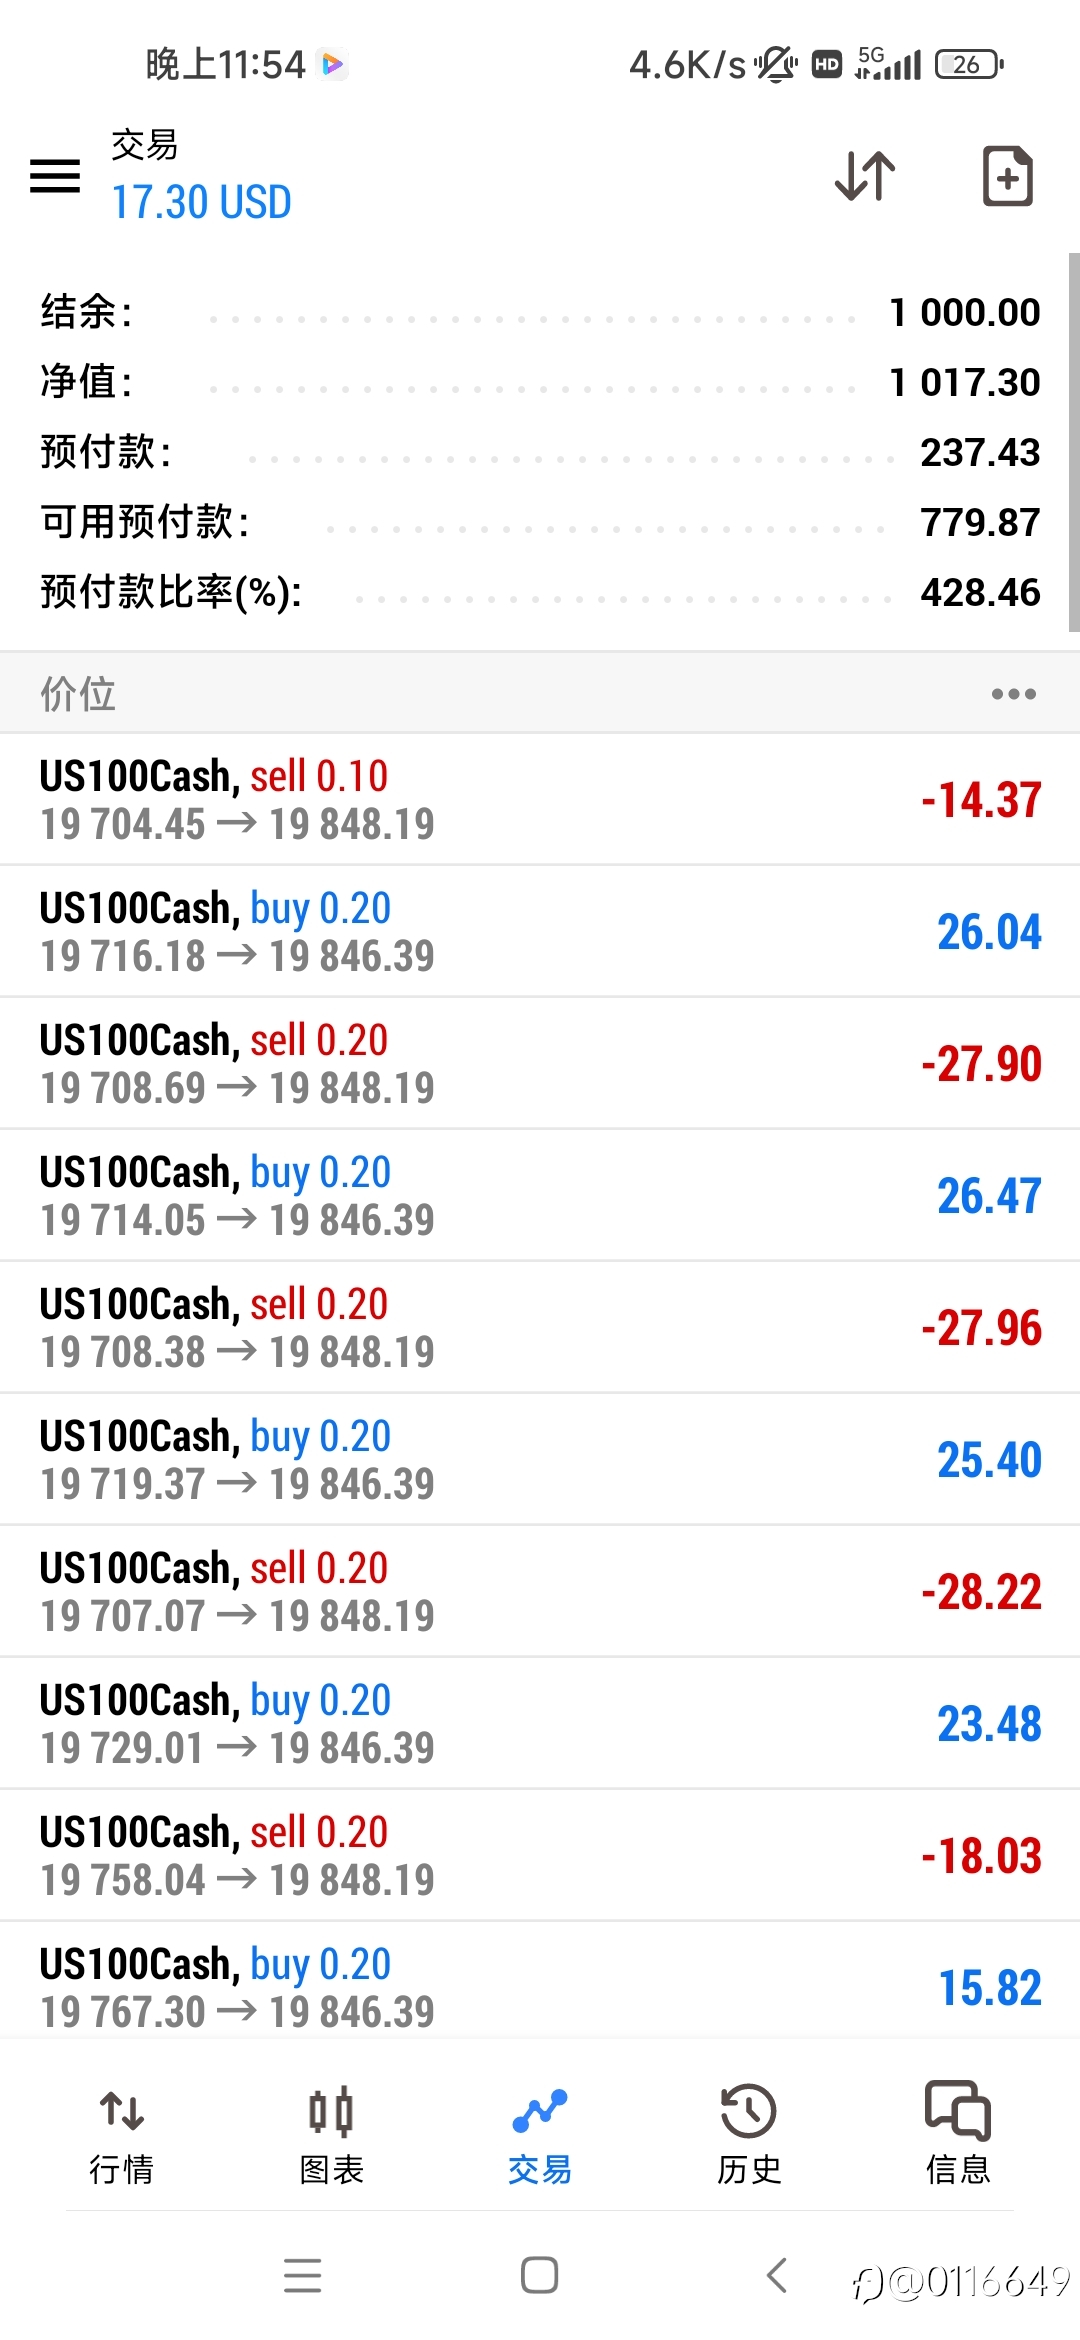Tap the buy position with profit 15.82
Screen dimensions: 1080x2340
[540, 1986]
